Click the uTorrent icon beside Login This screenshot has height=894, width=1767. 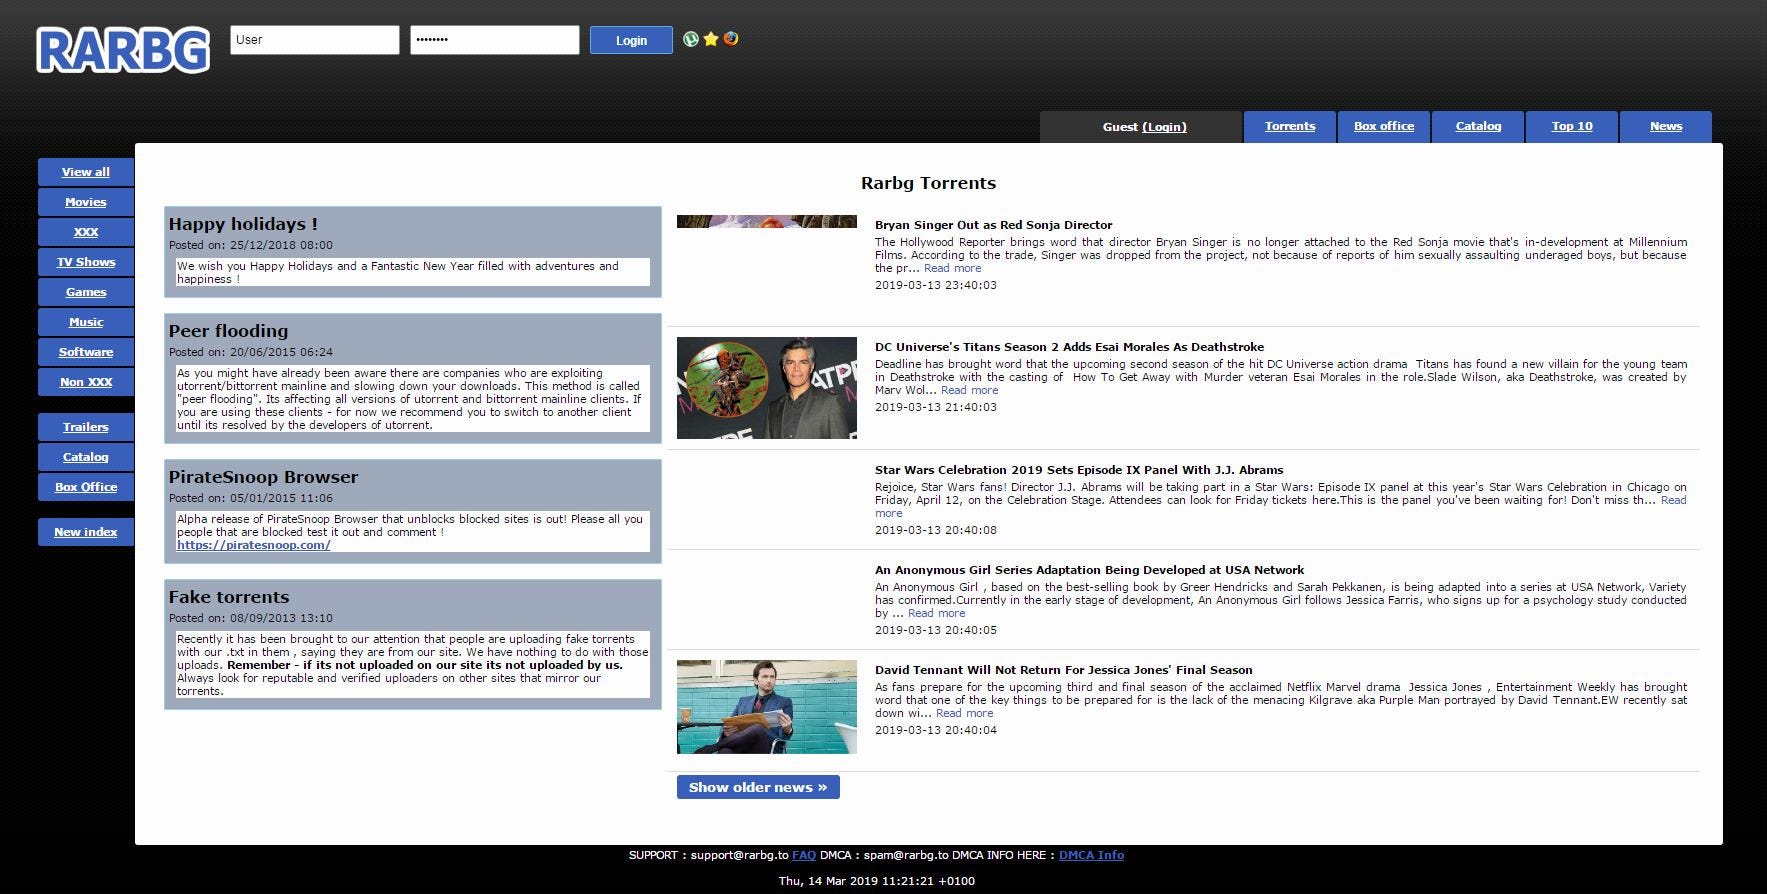[x=690, y=39]
